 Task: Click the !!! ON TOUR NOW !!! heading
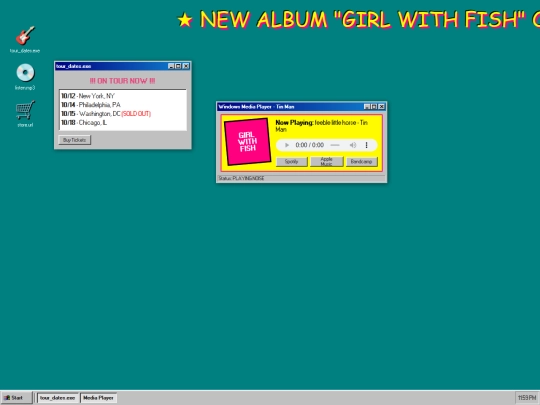(x=123, y=81)
